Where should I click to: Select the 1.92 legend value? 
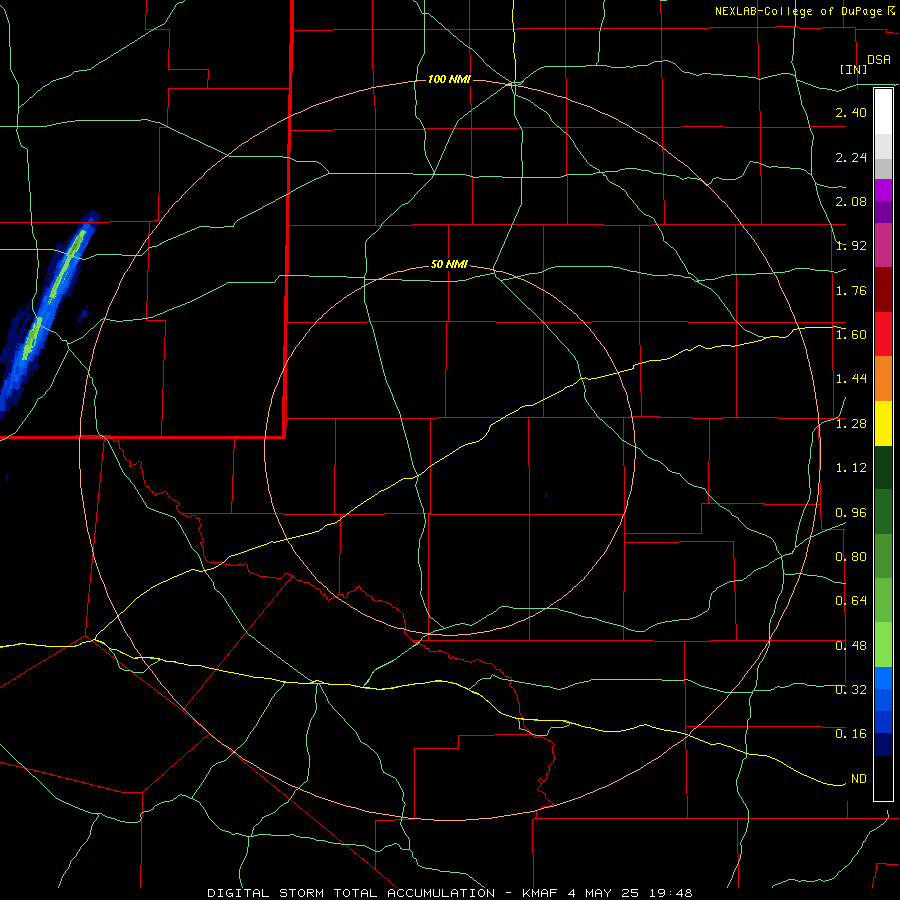851,246
